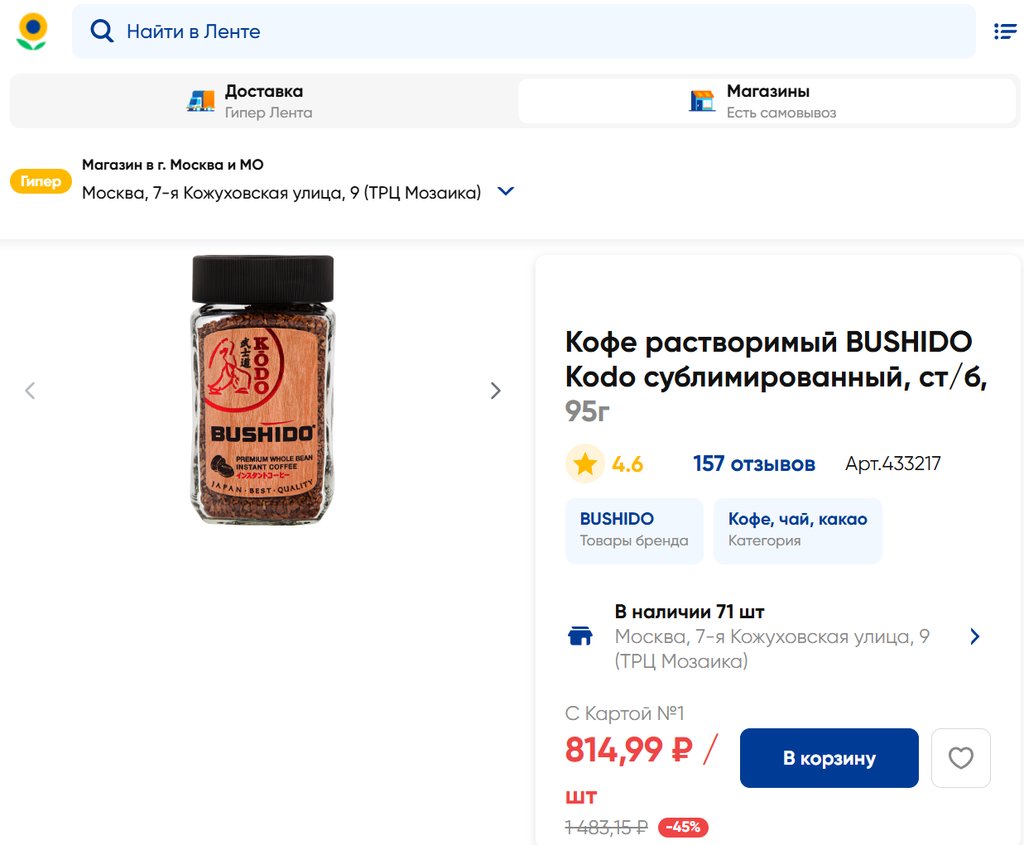Click the store building icon

703,101
